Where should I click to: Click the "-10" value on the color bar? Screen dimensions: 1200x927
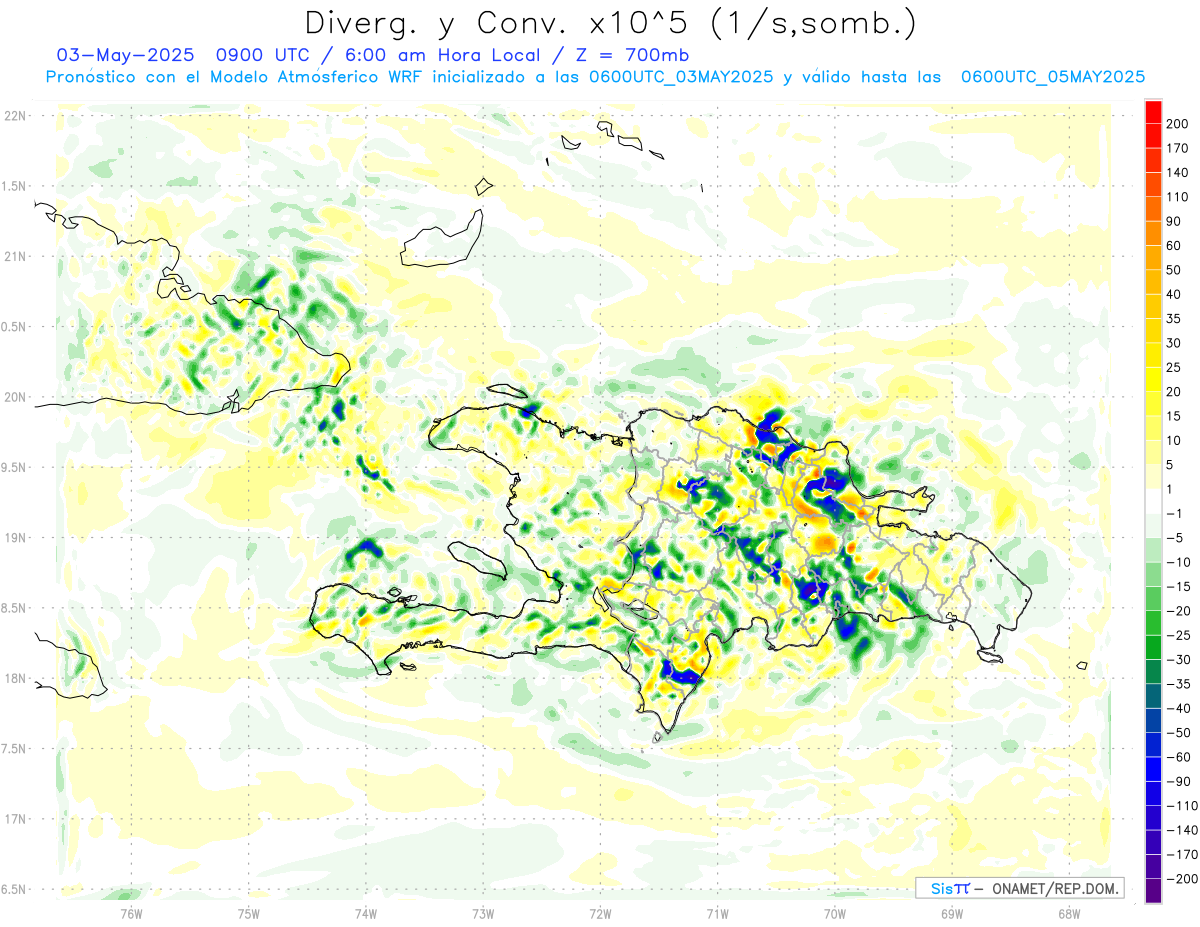pos(1177,562)
